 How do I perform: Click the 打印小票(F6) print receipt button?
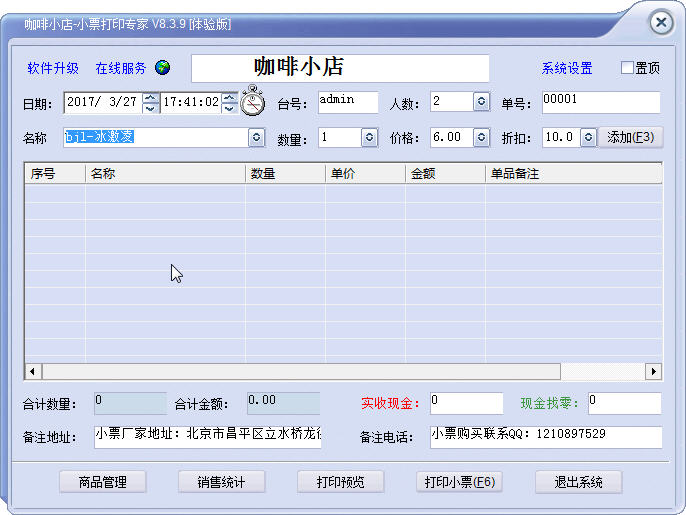459,482
